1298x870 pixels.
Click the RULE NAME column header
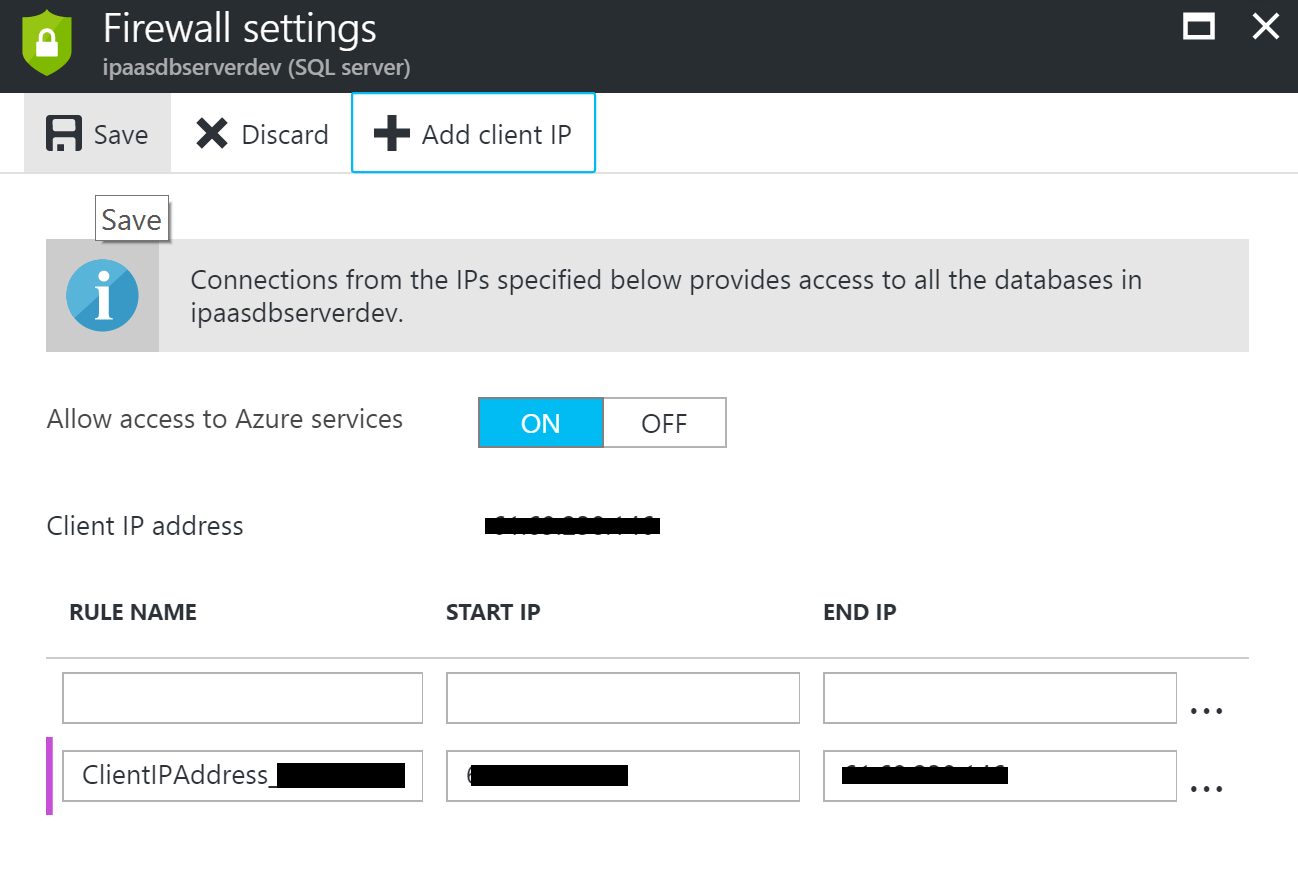(x=133, y=613)
